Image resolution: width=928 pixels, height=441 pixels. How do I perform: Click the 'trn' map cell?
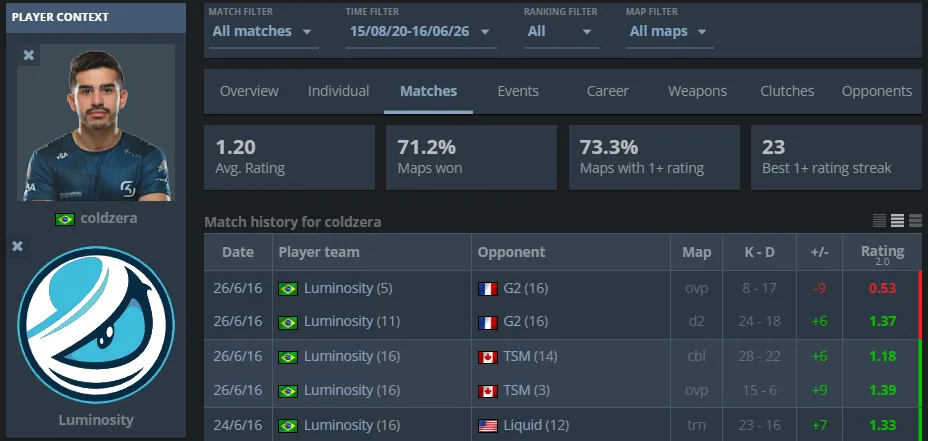pos(699,426)
